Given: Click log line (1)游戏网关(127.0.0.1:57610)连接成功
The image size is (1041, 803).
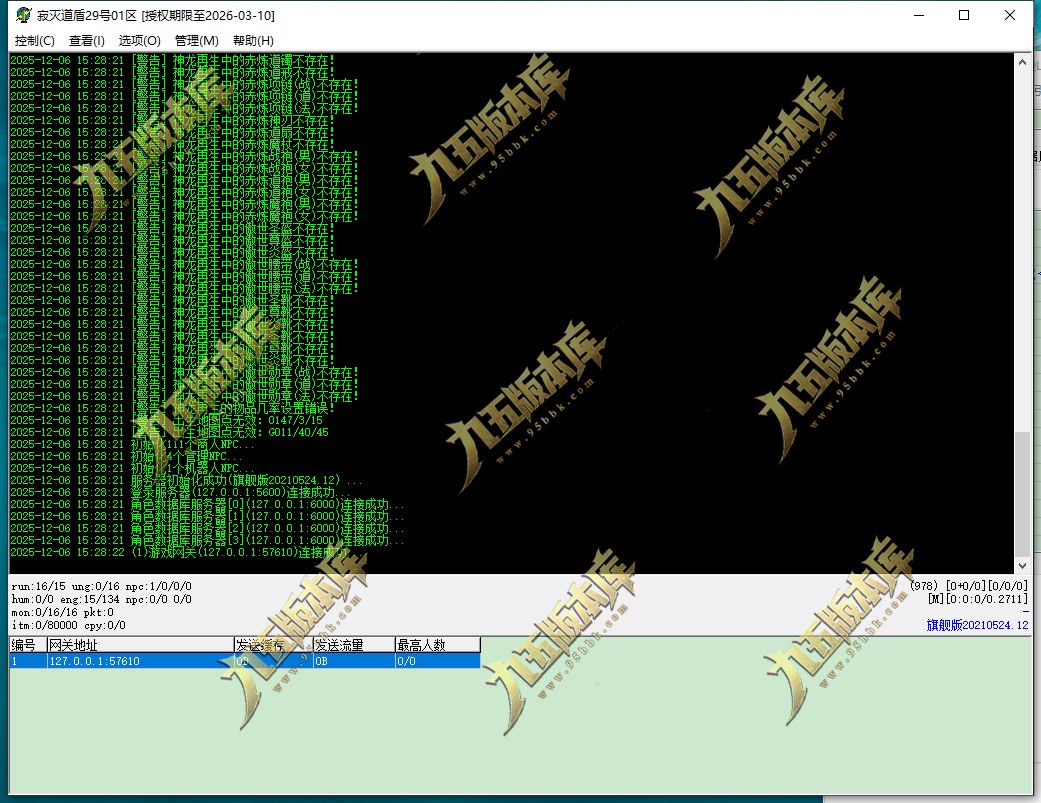Looking at the screenshot, I should [x=186, y=552].
